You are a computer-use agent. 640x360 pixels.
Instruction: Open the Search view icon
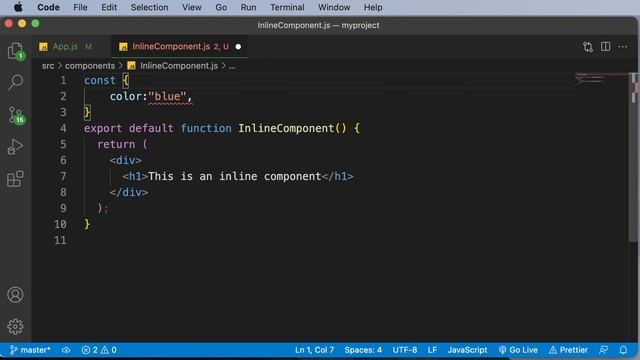(x=16, y=82)
